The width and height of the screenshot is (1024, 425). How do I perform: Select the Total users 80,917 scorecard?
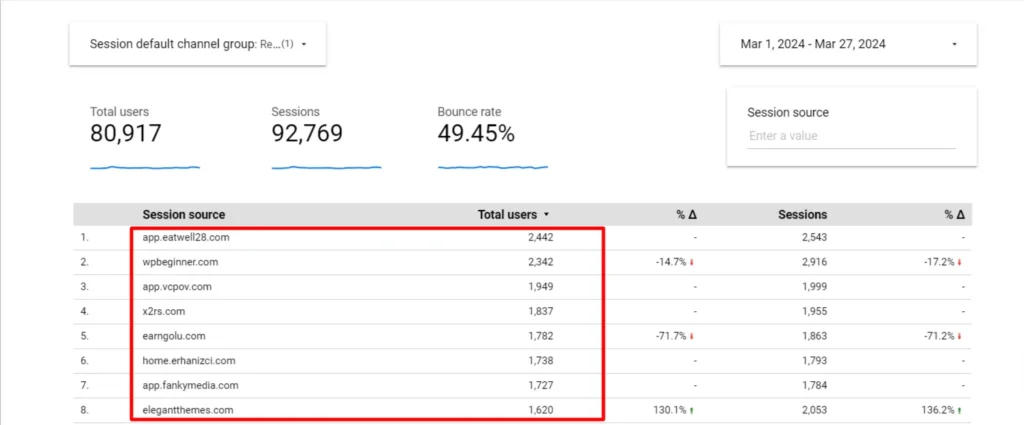pos(125,133)
